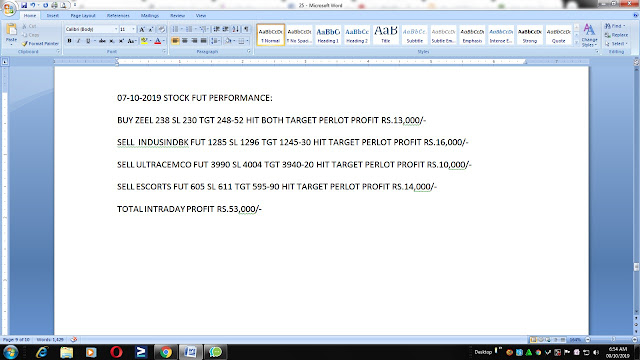Apply red font color
This screenshot has height=360, width=640.
coord(158,41)
